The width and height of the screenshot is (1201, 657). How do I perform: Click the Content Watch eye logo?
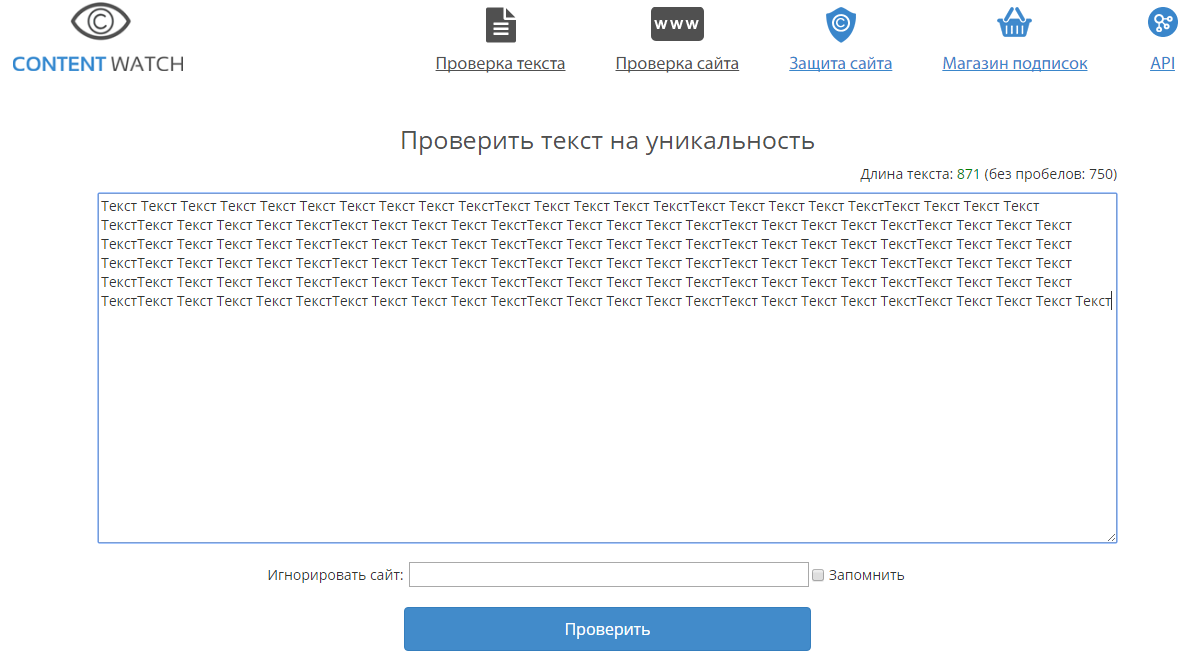click(101, 22)
